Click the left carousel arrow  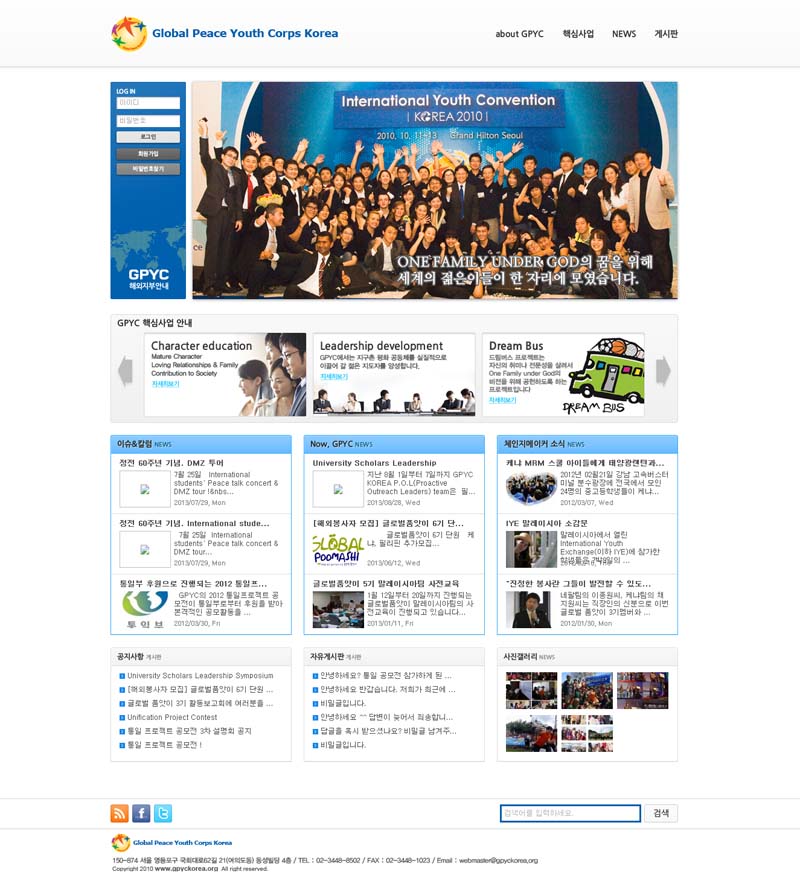pyautogui.click(x=125, y=371)
